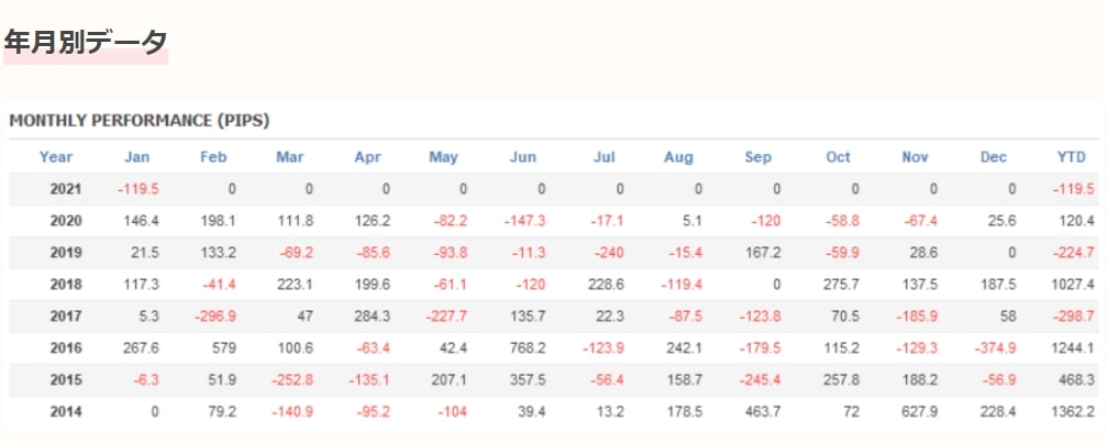Select the 2020 year row label

pos(65,220)
